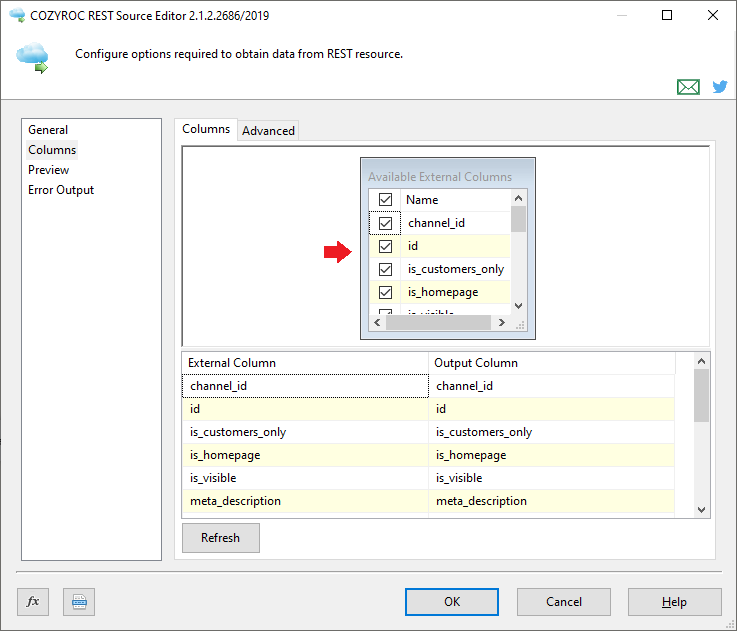Select is_homepage in available columns list

455,292
